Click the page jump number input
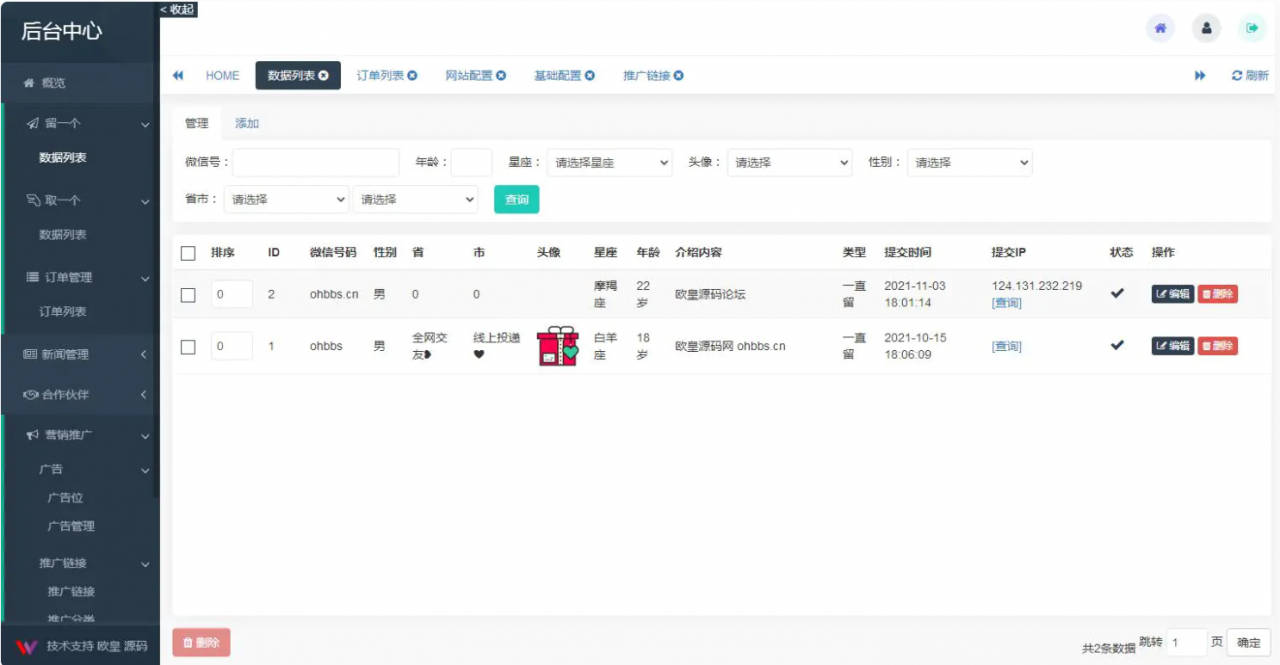Image resolution: width=1280 pixels, height=665 pixels. [1187, 643]
